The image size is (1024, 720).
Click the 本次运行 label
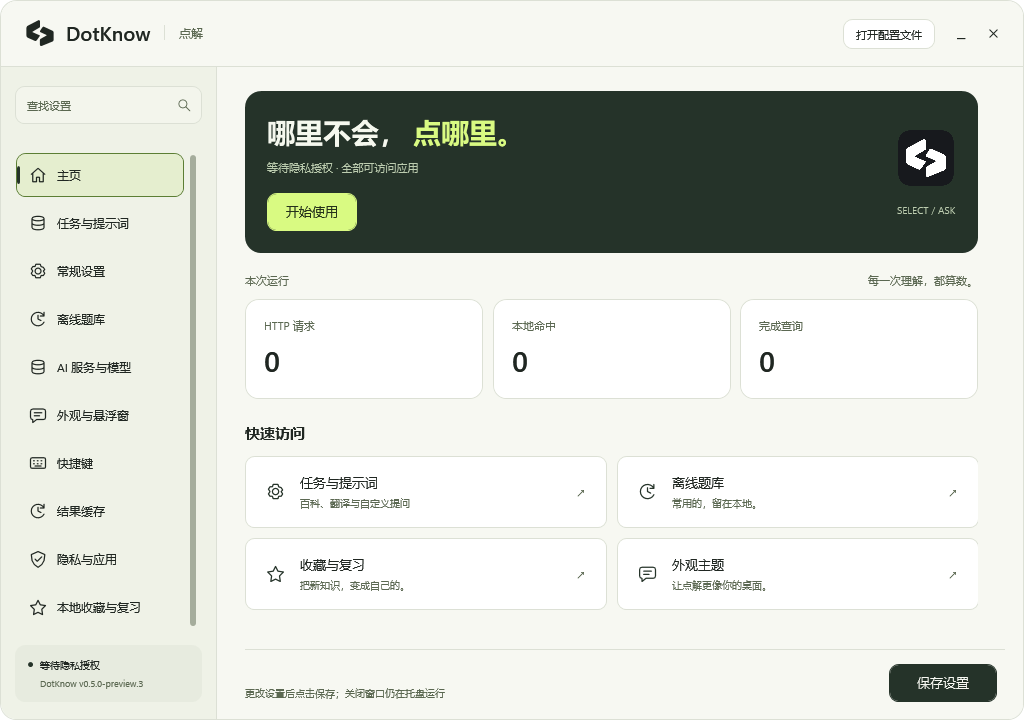coord(267,281)
